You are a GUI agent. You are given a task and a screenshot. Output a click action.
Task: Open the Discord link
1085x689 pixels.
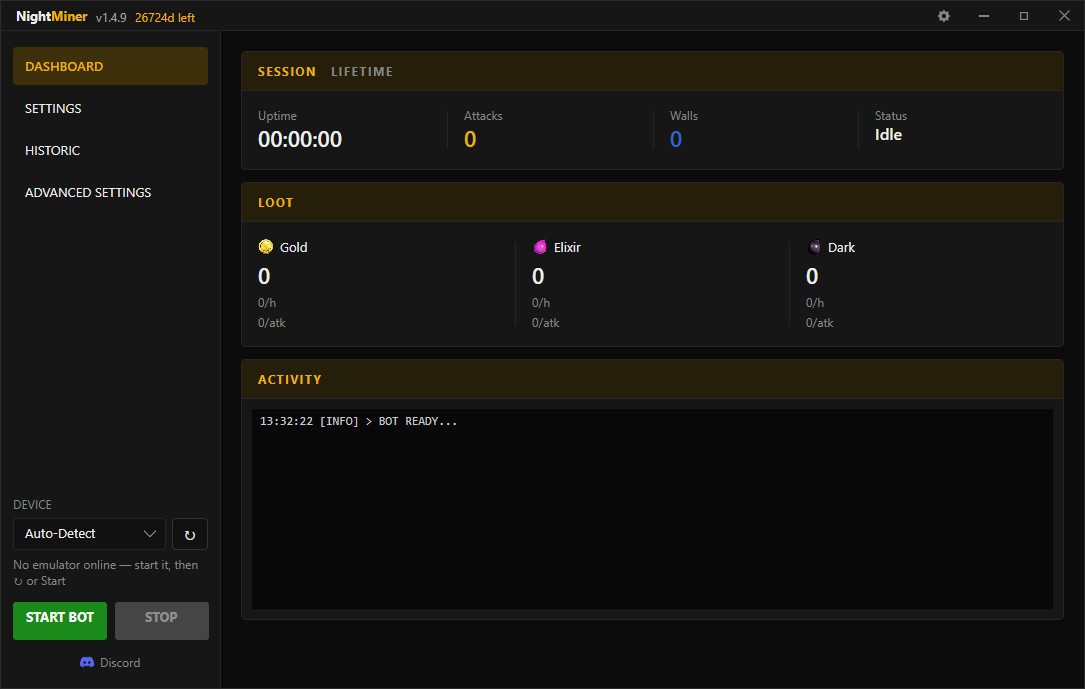click(x=110, y=663)
